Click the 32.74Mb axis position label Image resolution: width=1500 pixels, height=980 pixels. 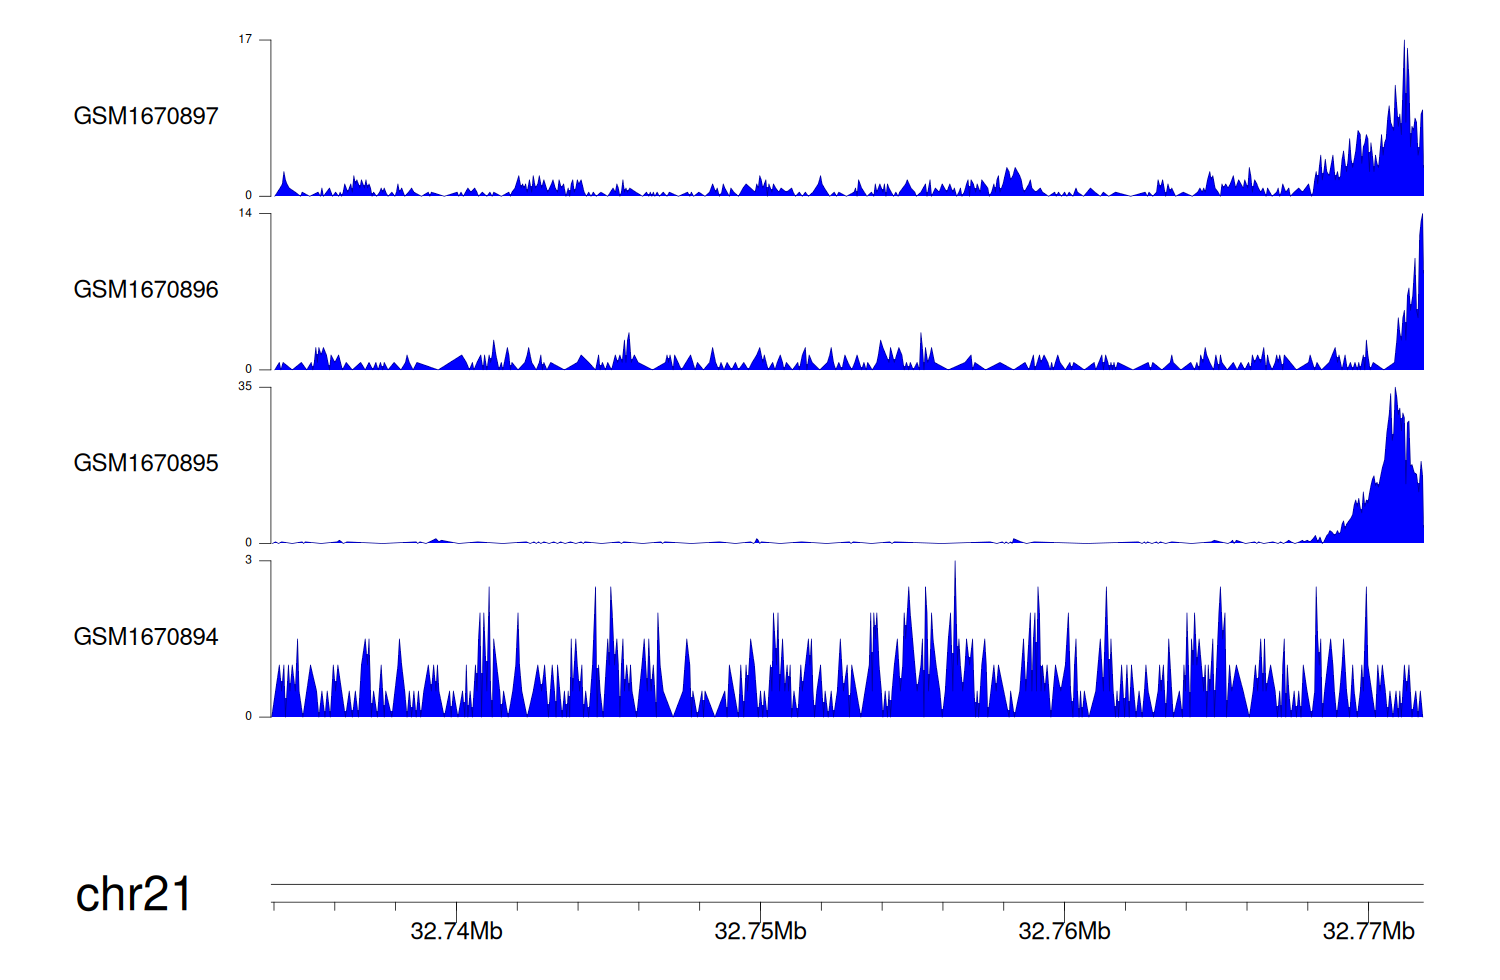[x=456, y=931]
